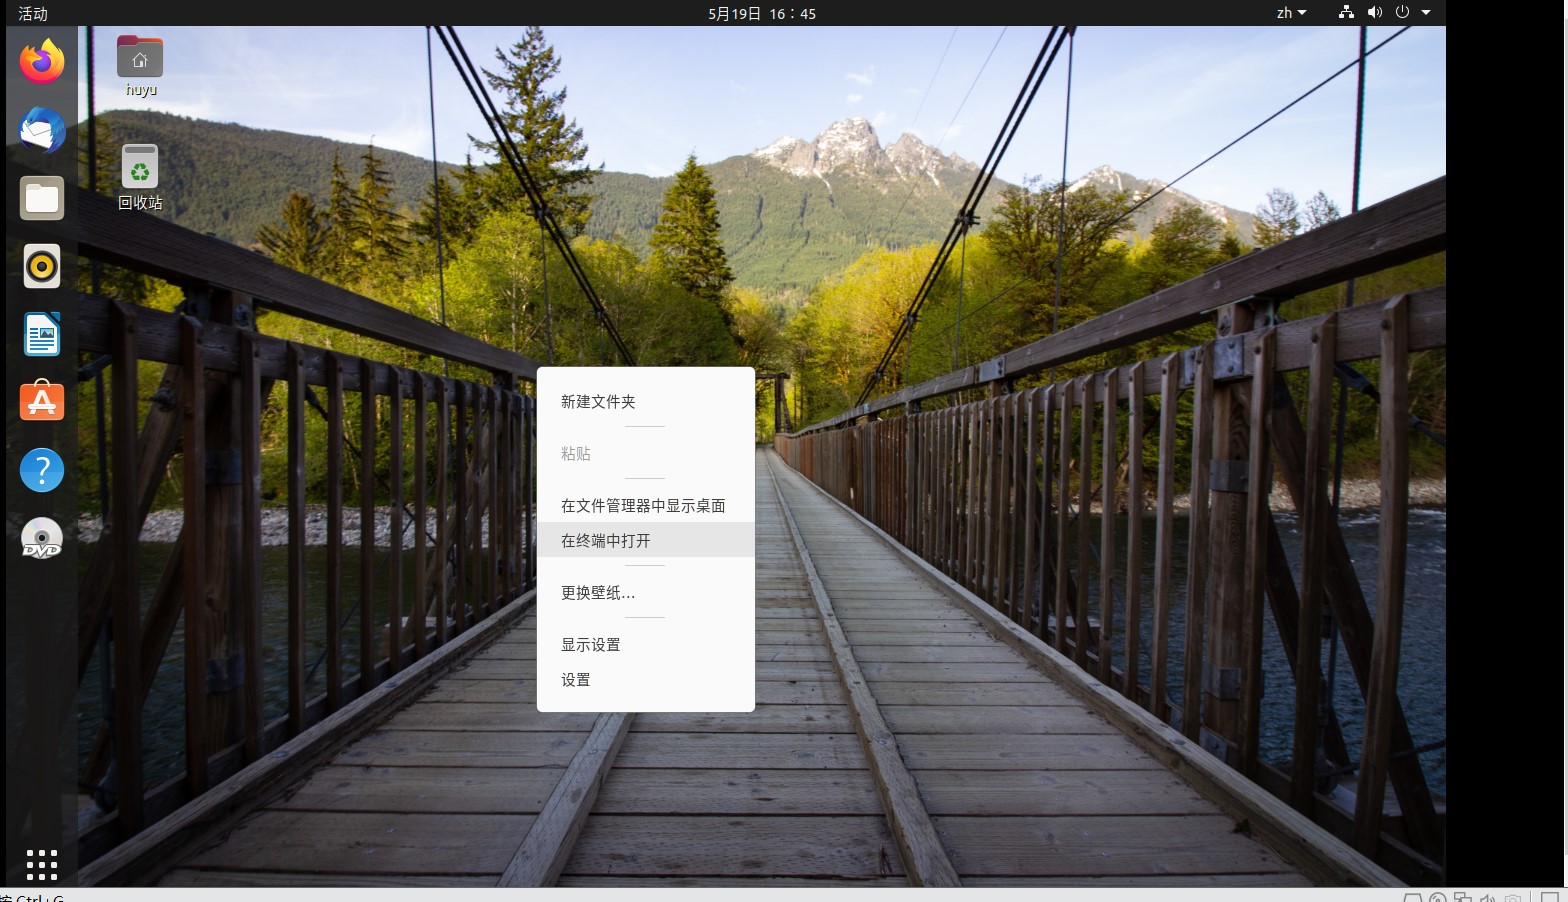Open 显示设置 from the context menu

tap(646, 644)
